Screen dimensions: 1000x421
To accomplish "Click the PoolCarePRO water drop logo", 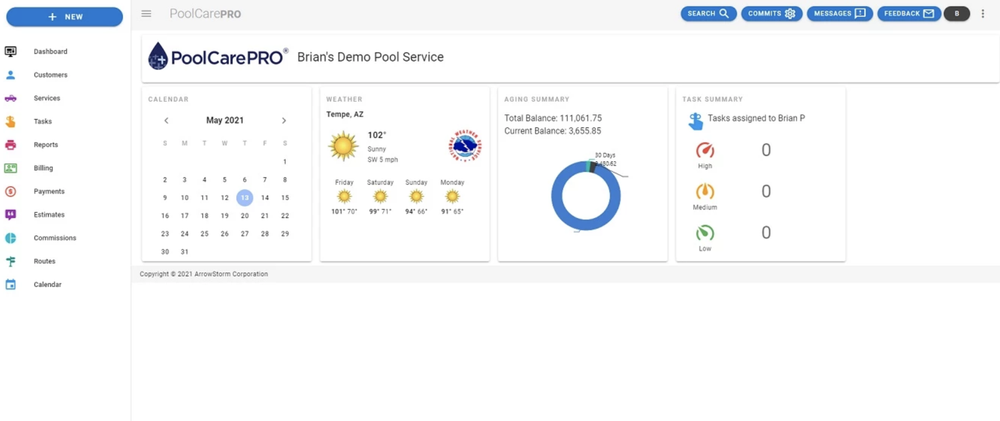I will [158, 56].
